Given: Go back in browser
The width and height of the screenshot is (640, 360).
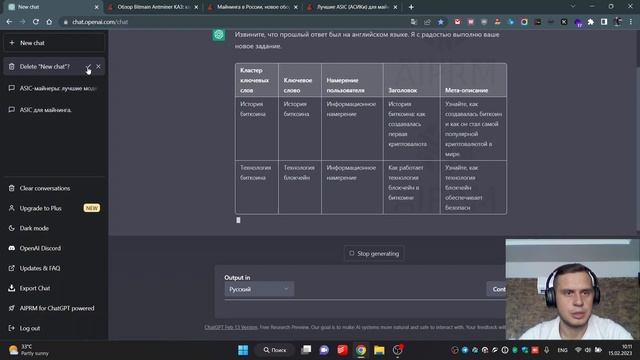Looking at the screenshot, I should click(9, 22).
